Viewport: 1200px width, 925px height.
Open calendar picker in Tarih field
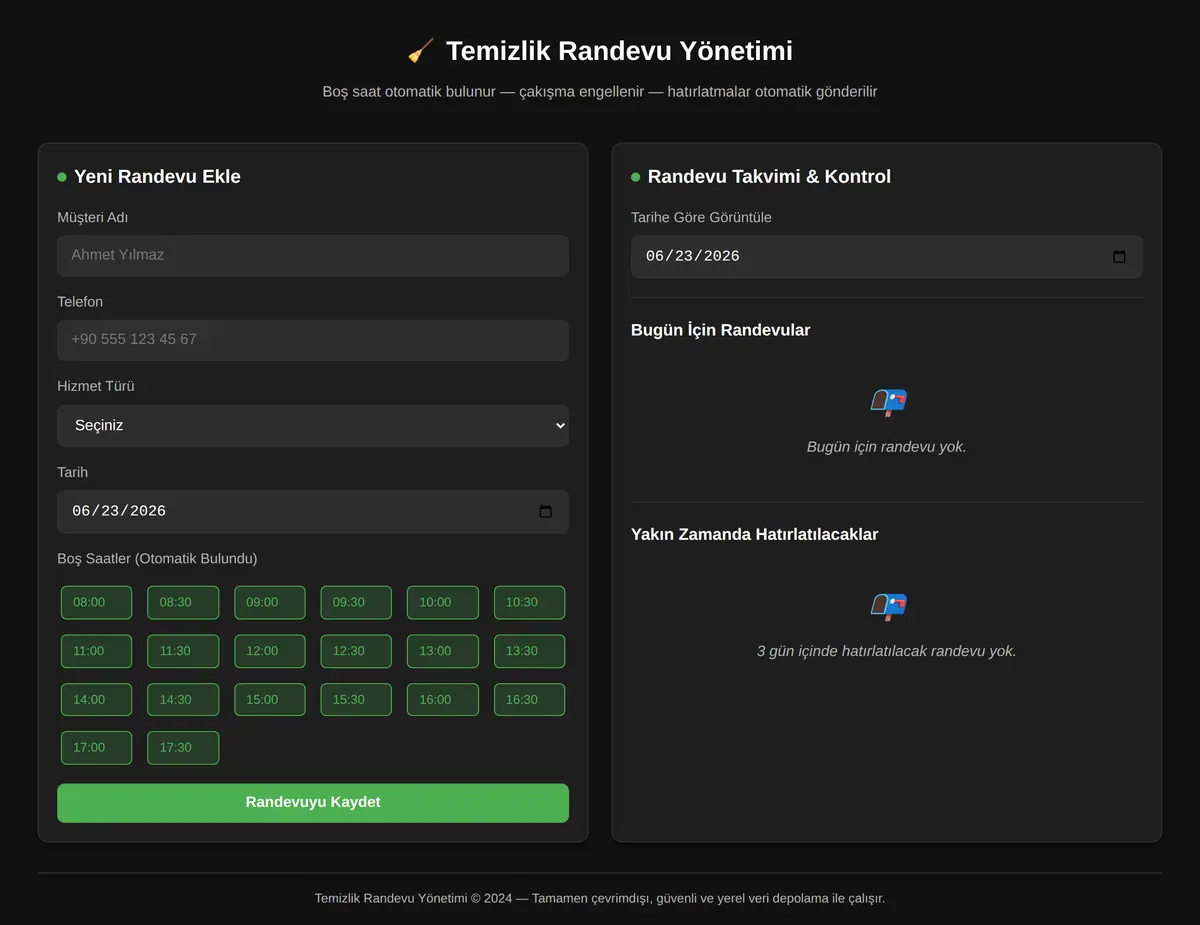coord(545,512)
